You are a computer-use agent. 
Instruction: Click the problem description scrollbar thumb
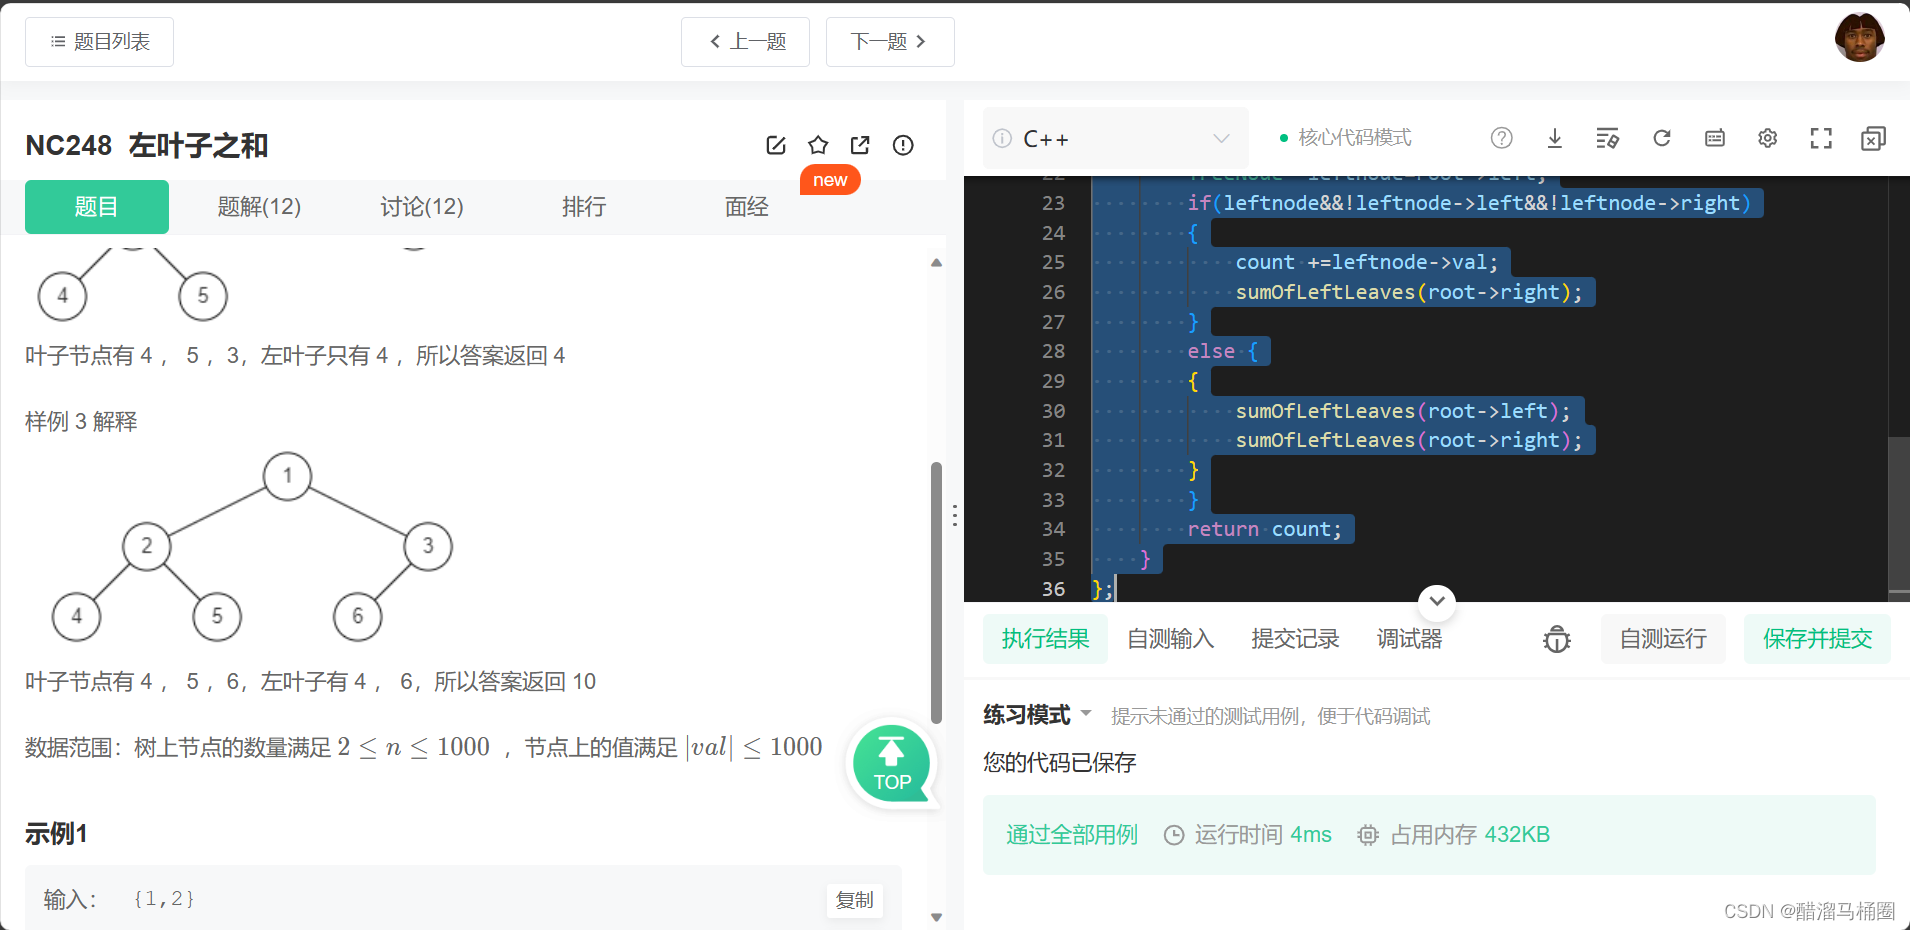pos(936,592)
